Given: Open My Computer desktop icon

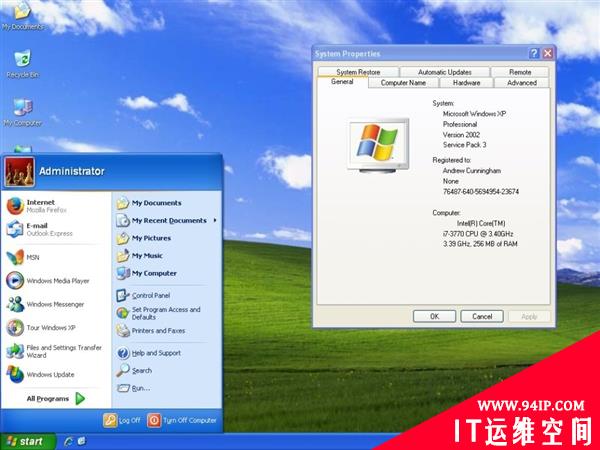Looking at the screenshot, I should (23, 112).
